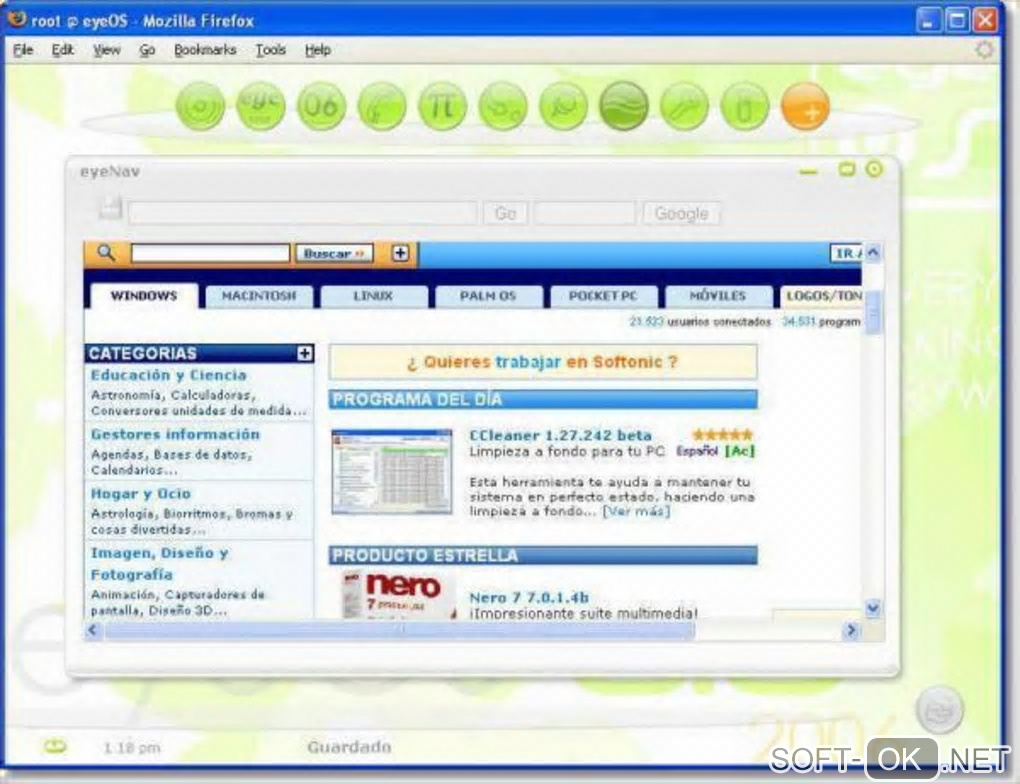
Task: Open 'Educación y Ciencia' category link
Action: [168, 375]
